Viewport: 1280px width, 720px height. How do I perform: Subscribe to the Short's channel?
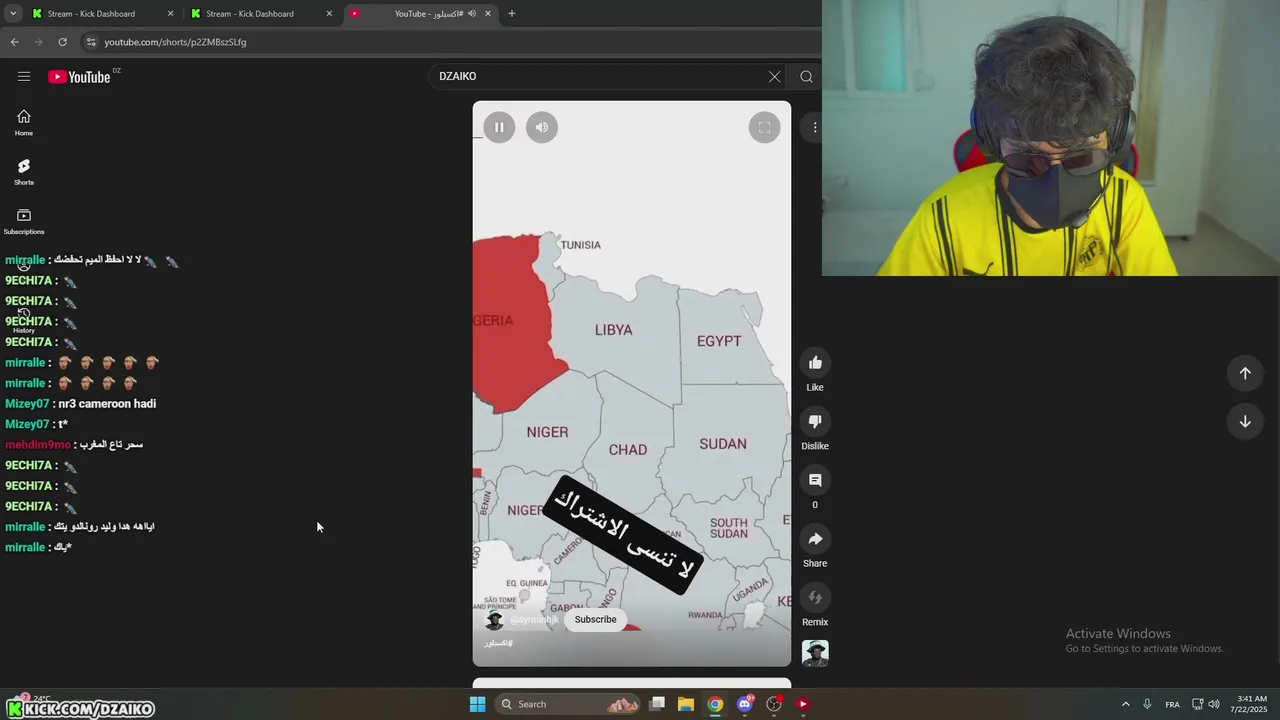pyautogui.click(x=595, y=620)
